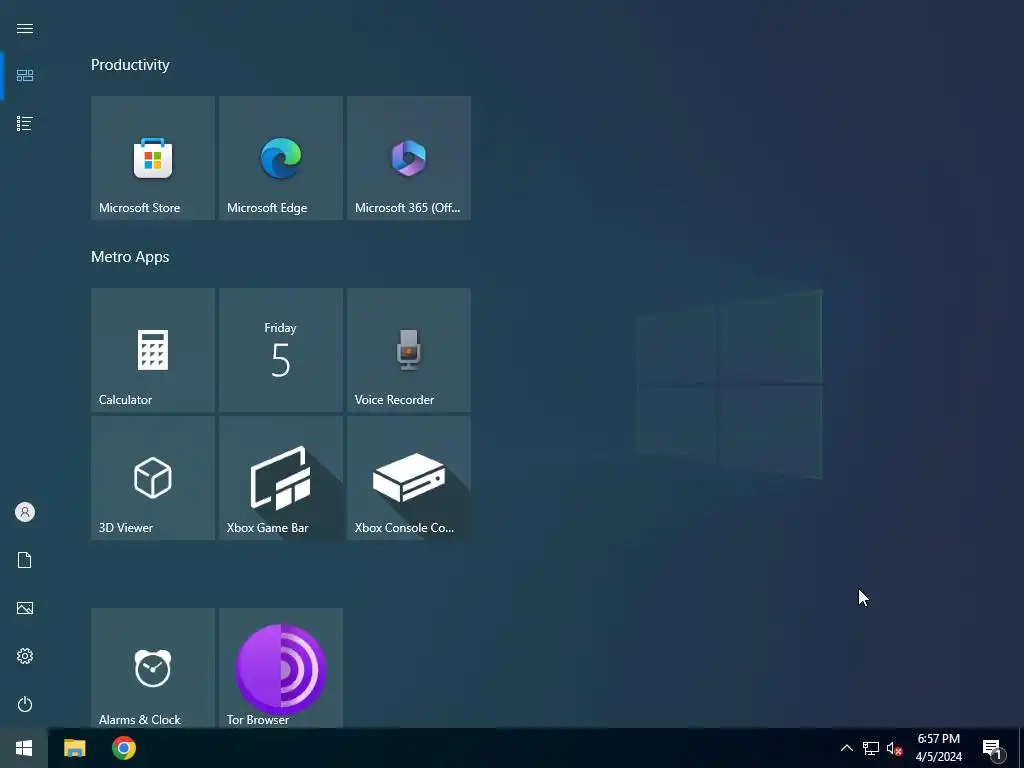Open the 3D Viewer tile
Image resolution: width=1024 pixels, height=768 pixels.
153,478
